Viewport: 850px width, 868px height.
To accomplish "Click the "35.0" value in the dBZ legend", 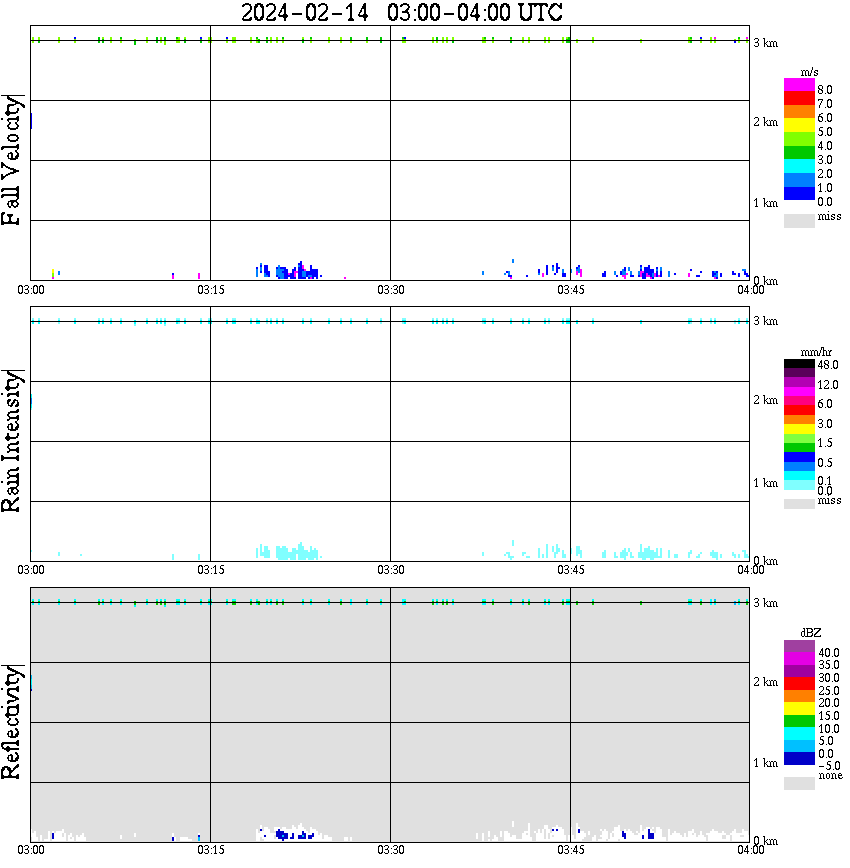I will (x=829, y=665).
